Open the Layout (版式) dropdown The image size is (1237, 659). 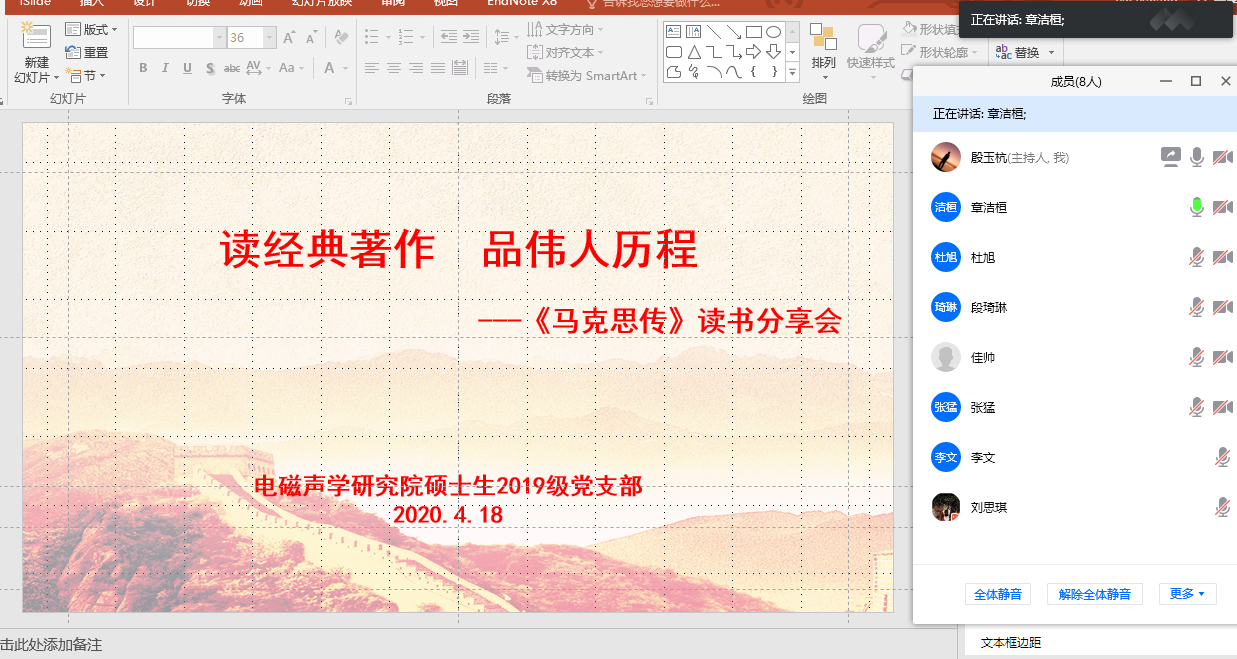click(91, 30)
